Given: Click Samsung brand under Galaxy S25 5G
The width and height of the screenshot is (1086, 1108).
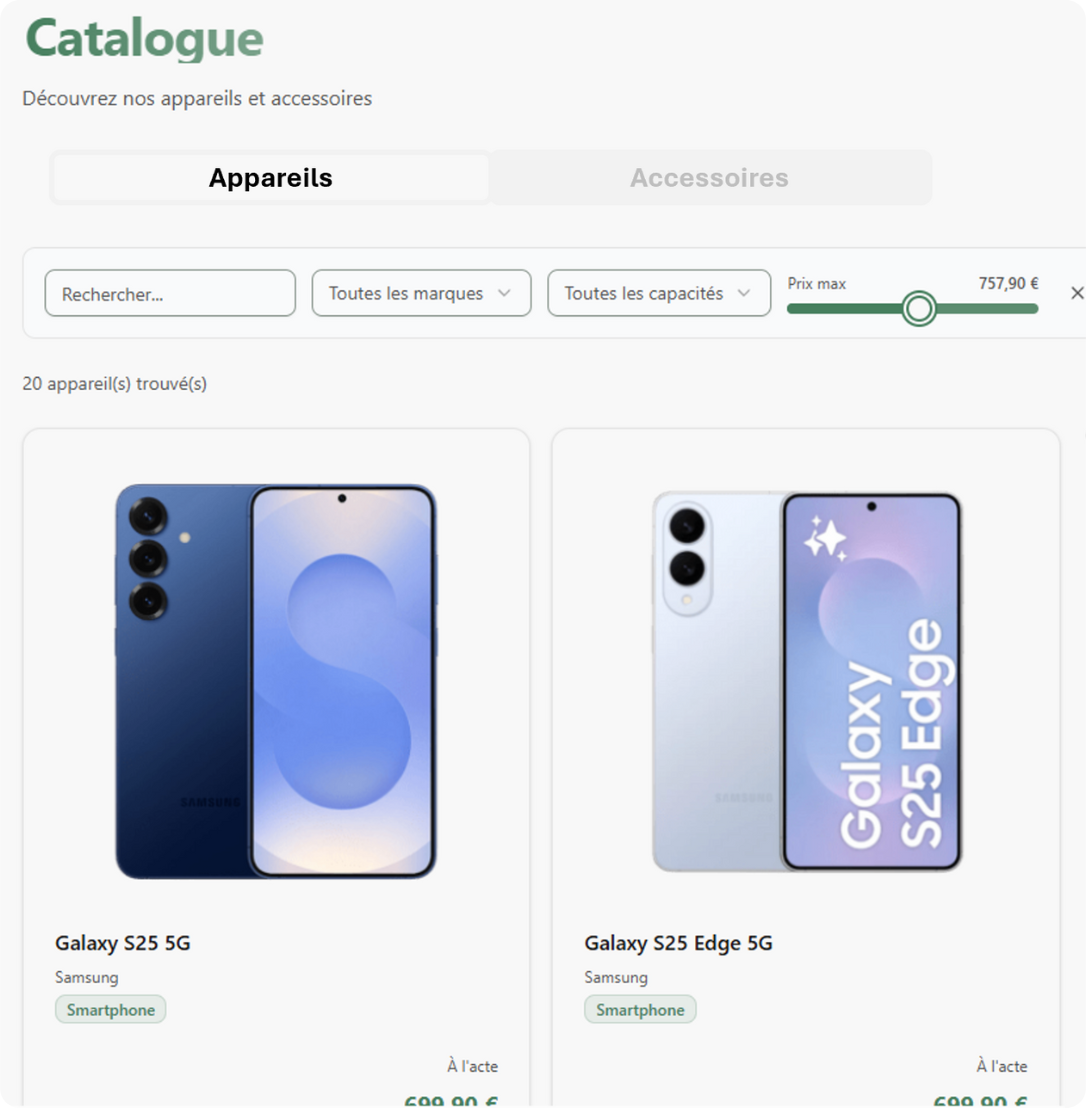Looking at the screenshot, I should click(x=87, y=977).
